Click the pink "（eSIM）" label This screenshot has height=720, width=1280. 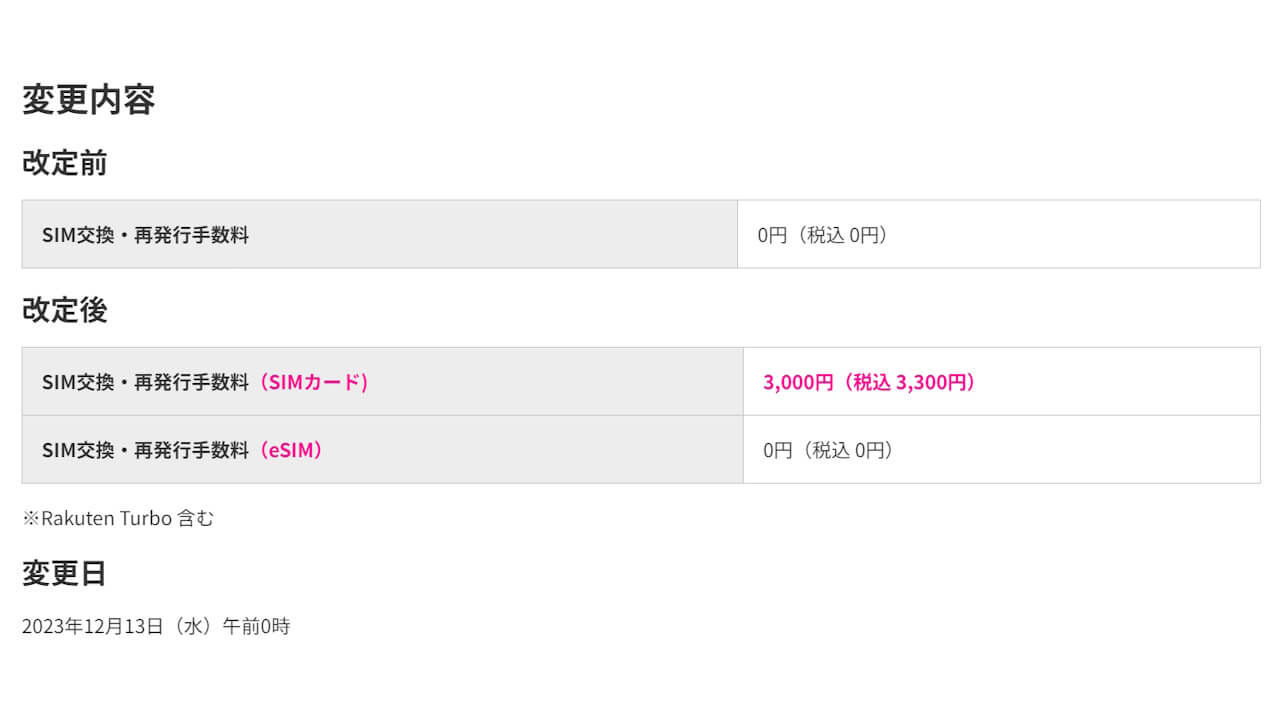tap(290, 450)
